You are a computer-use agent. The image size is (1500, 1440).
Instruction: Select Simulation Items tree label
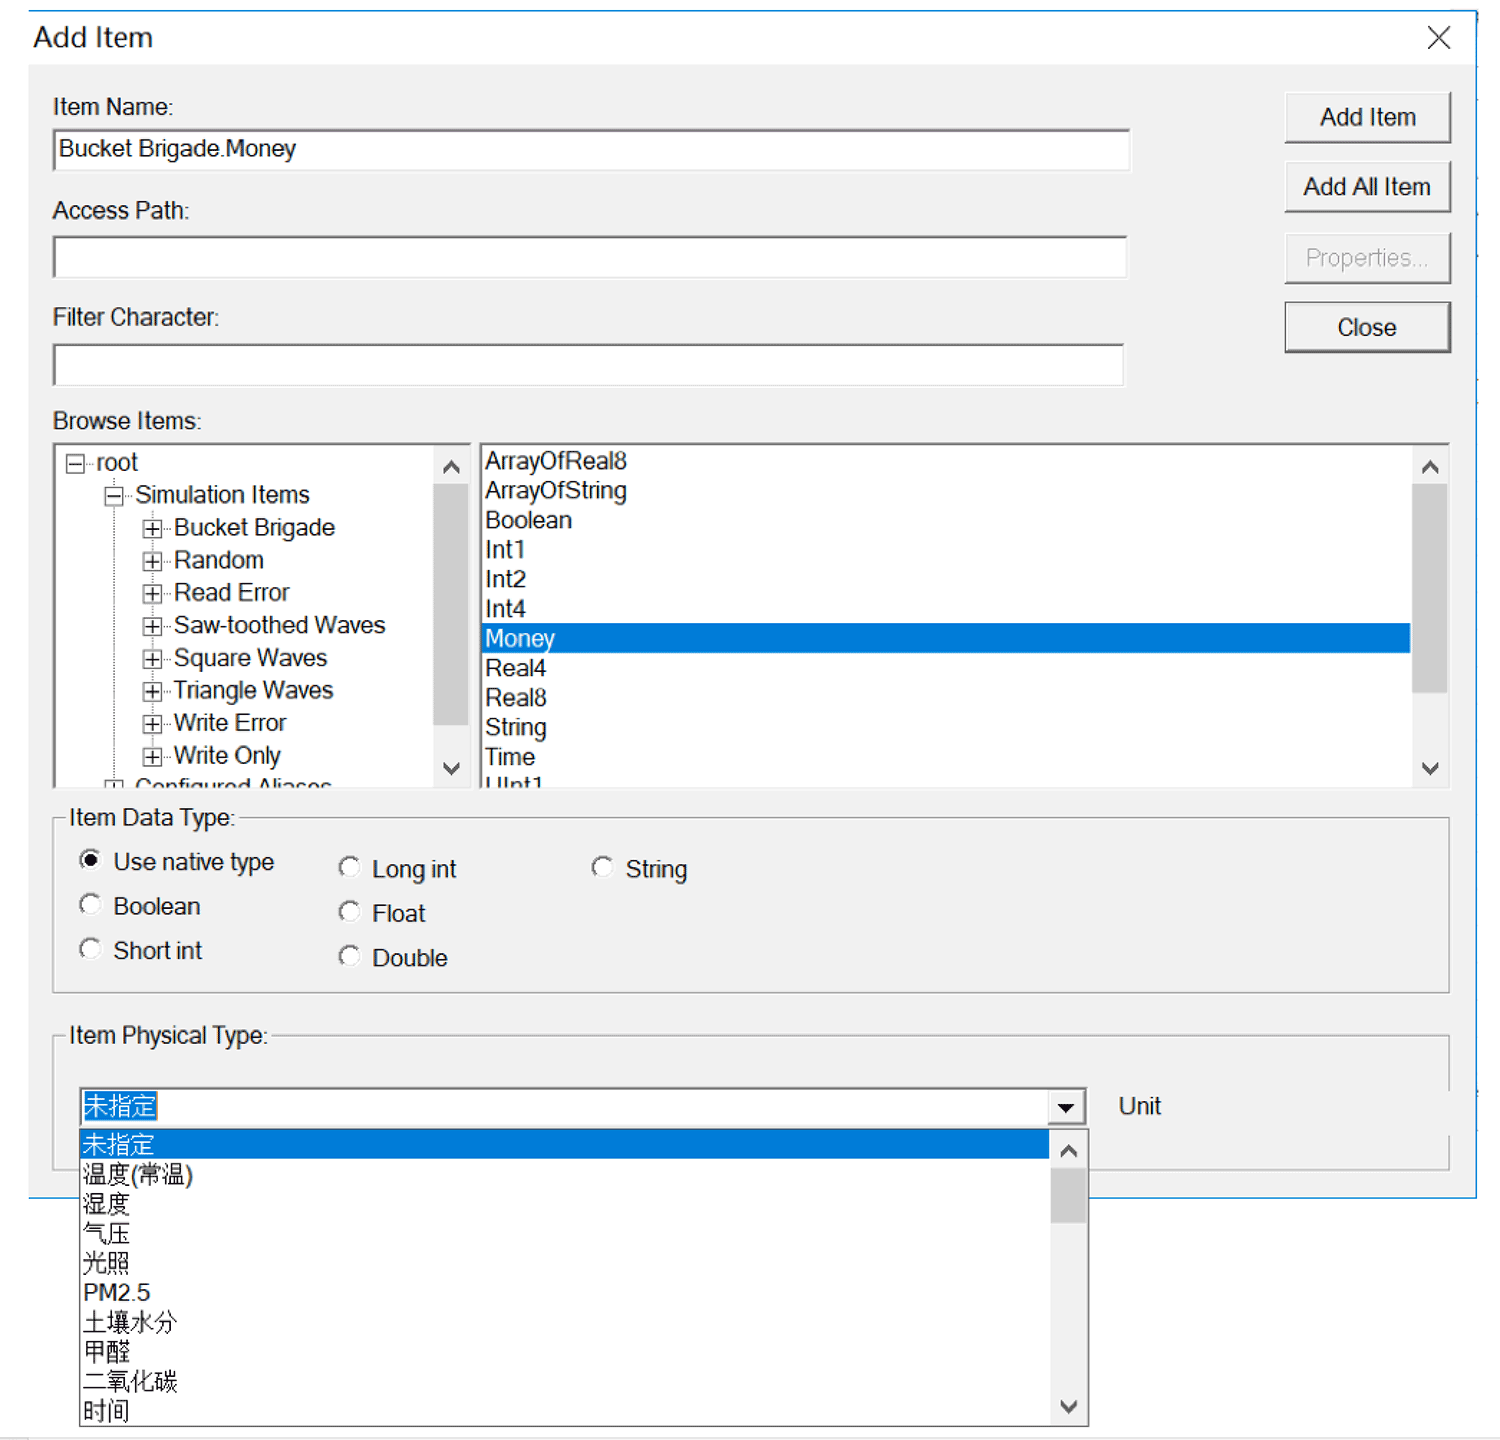click(x=222, y=495)
